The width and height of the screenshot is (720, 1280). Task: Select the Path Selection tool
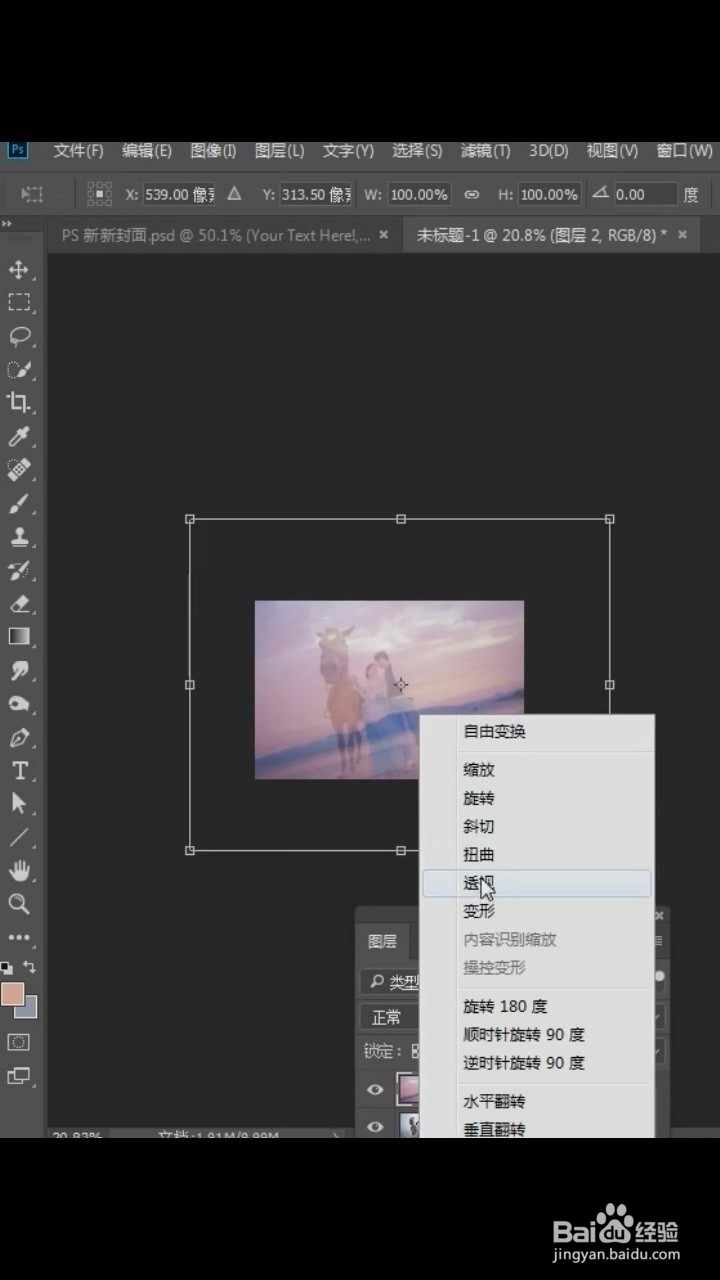pos(19,803)
